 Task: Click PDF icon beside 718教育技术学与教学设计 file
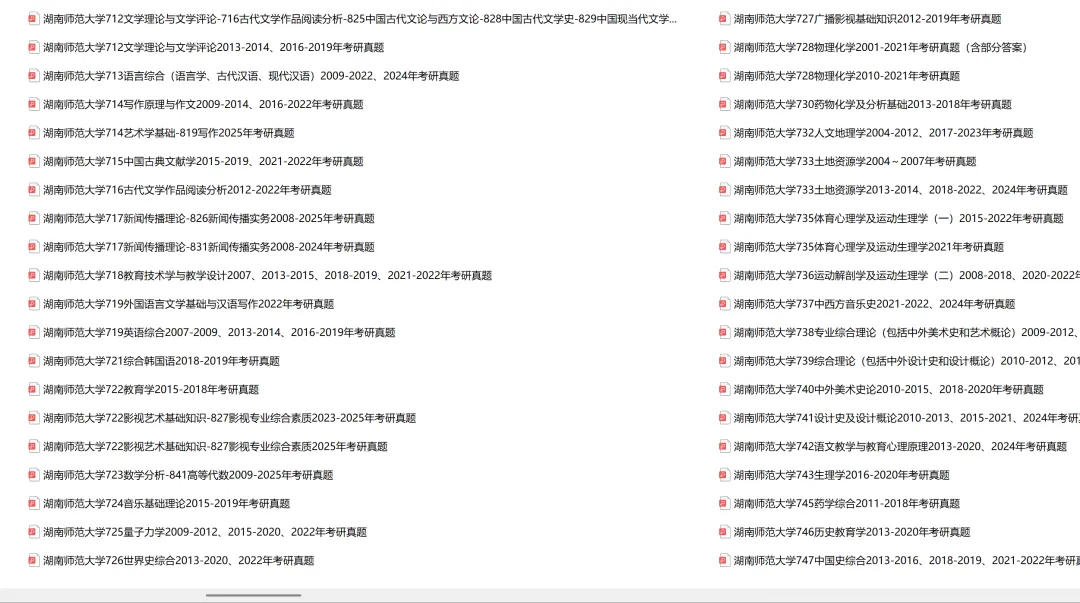click(x=33, y=275)
